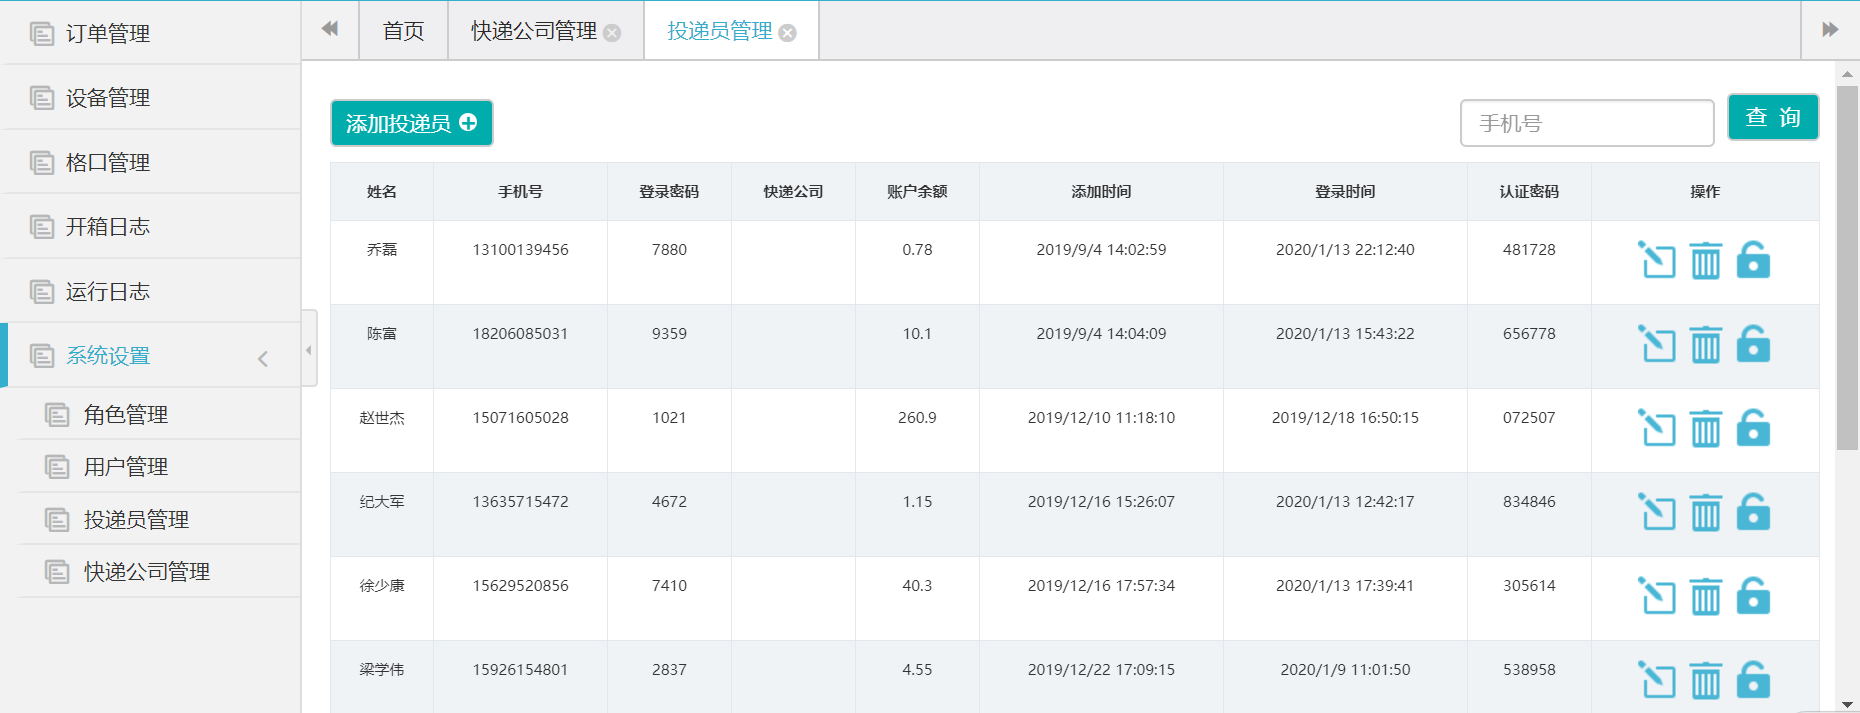This screenshot has height=713, width=1860.
Task: Click edit icon for 纪大军 row
Action: coord(1656,512)
